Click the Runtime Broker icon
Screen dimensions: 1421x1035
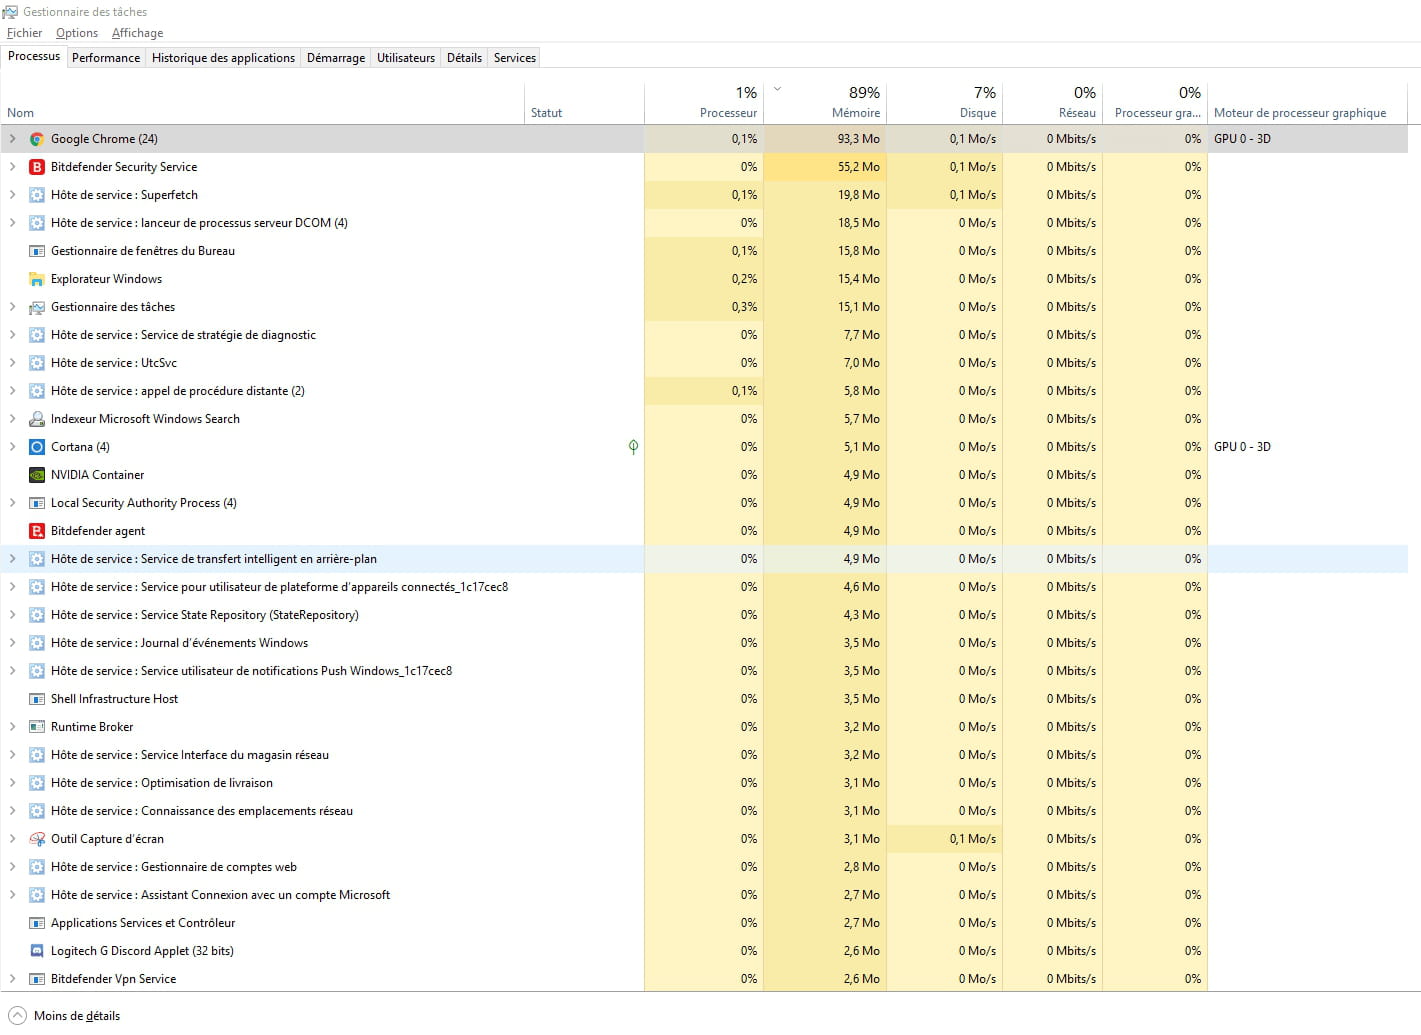coord(37,727)
